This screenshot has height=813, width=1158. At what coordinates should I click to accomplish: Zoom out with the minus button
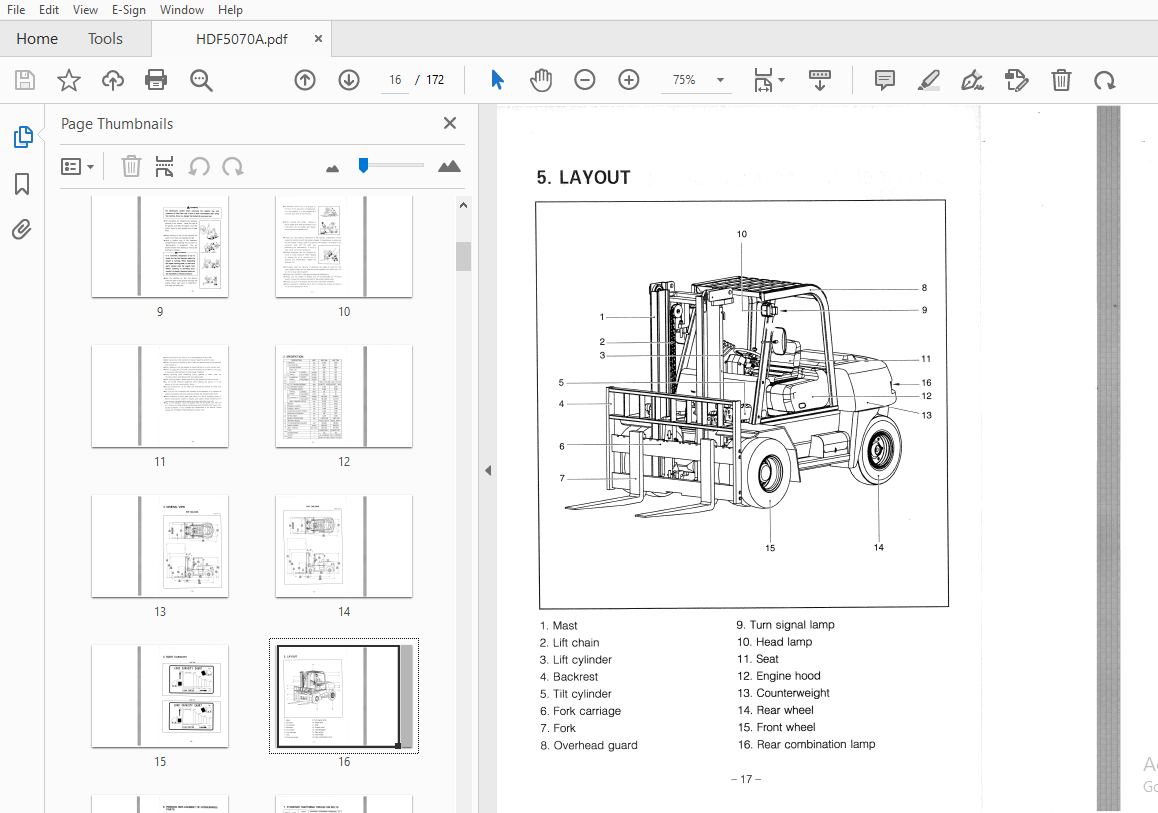(x=584, y=80)
